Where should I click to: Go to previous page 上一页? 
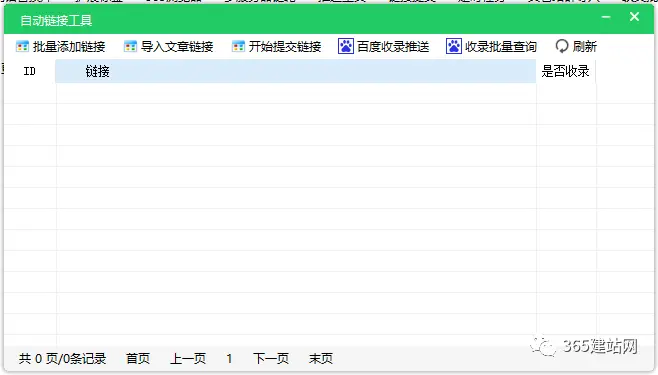pos(188,359)
